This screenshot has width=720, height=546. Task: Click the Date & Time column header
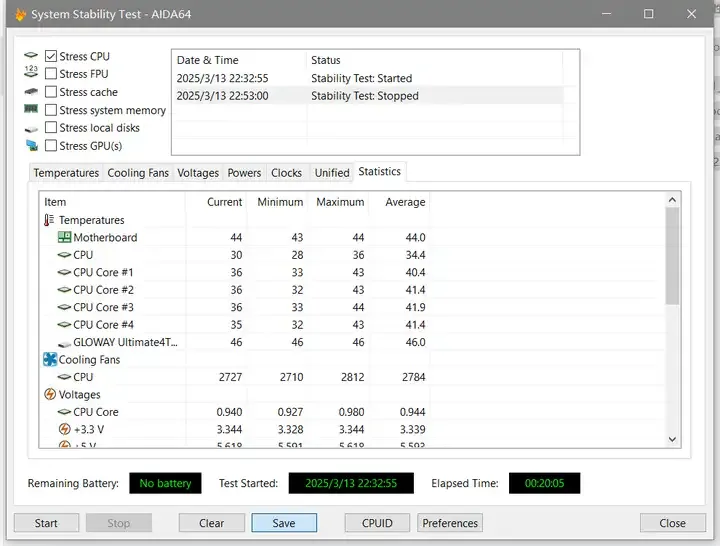[239, 60]
